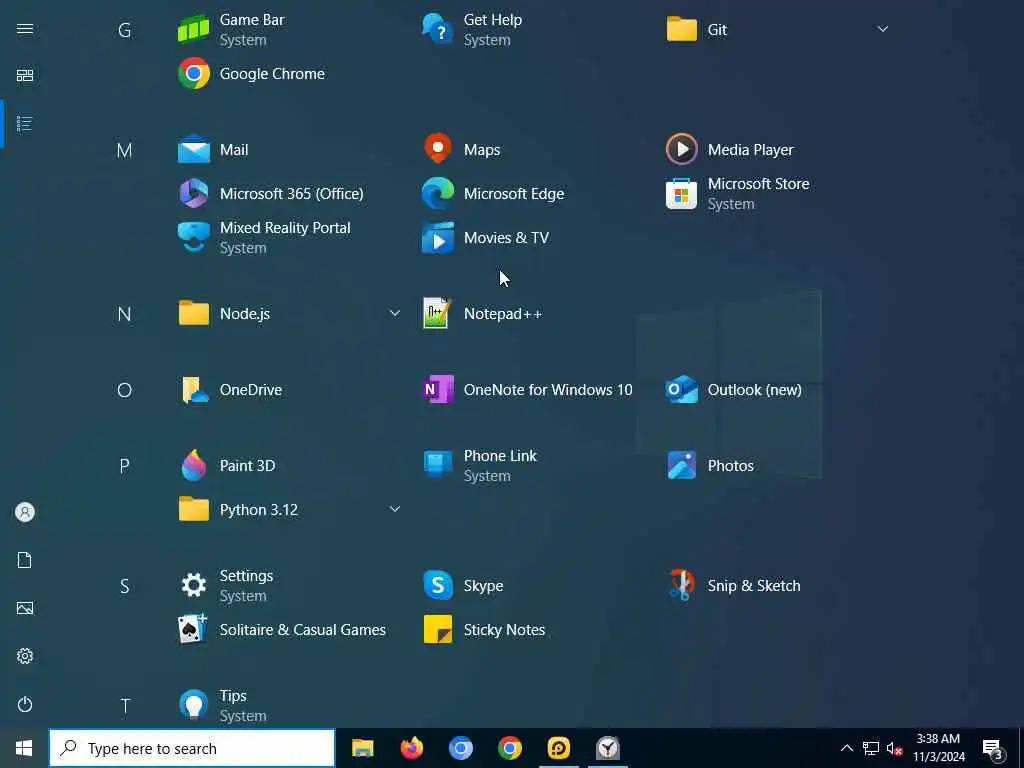Open the taskbar clock and date
The height and width of the screenshot is (768, 1024).
[938, 748]
